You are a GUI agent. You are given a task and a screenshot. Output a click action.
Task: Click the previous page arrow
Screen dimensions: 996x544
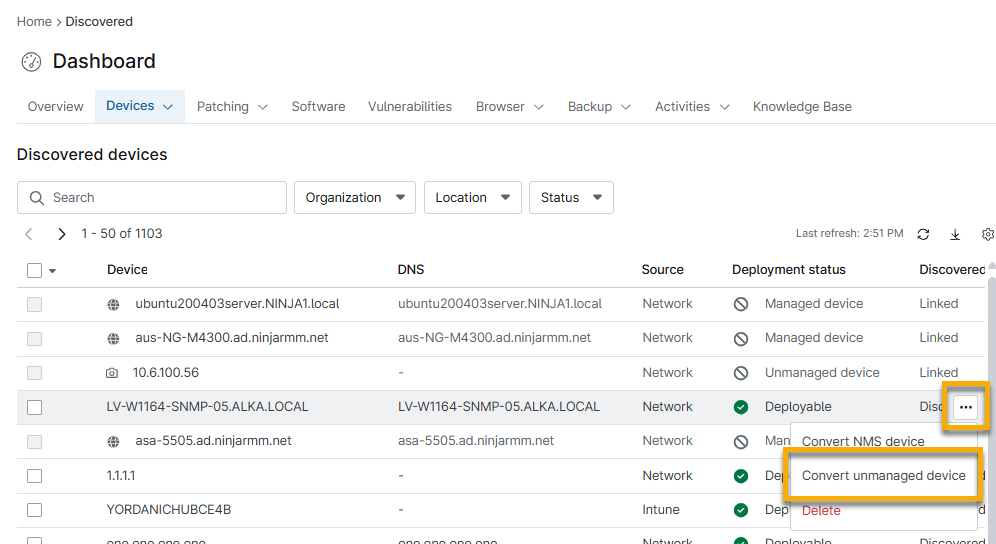pos(29,234)
